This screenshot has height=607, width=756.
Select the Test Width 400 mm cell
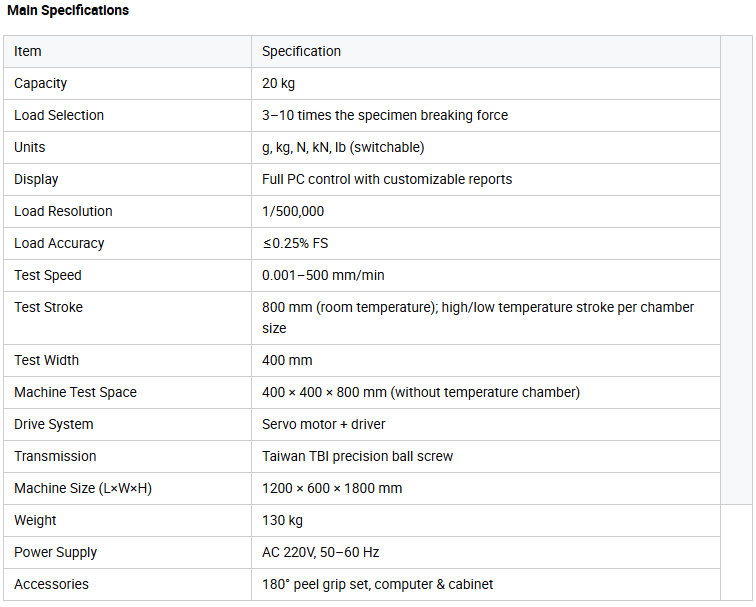tap(486, 361)
